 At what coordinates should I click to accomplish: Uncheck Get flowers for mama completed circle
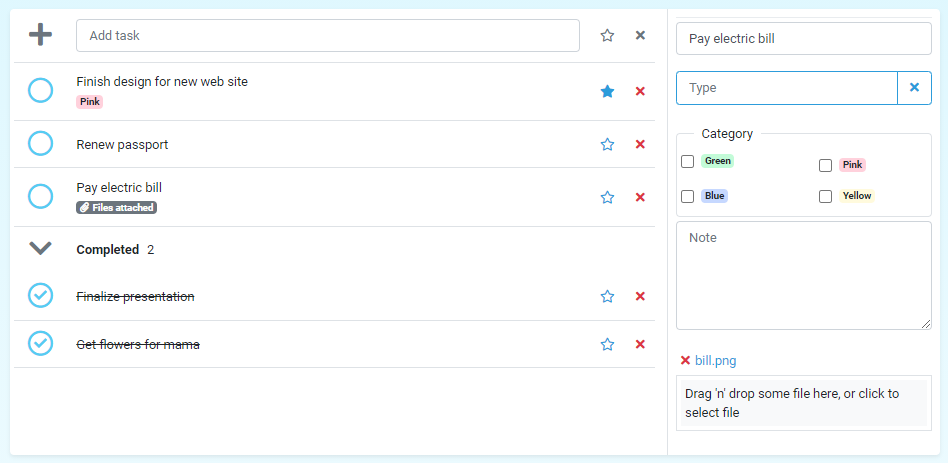(x=41, y=343)
